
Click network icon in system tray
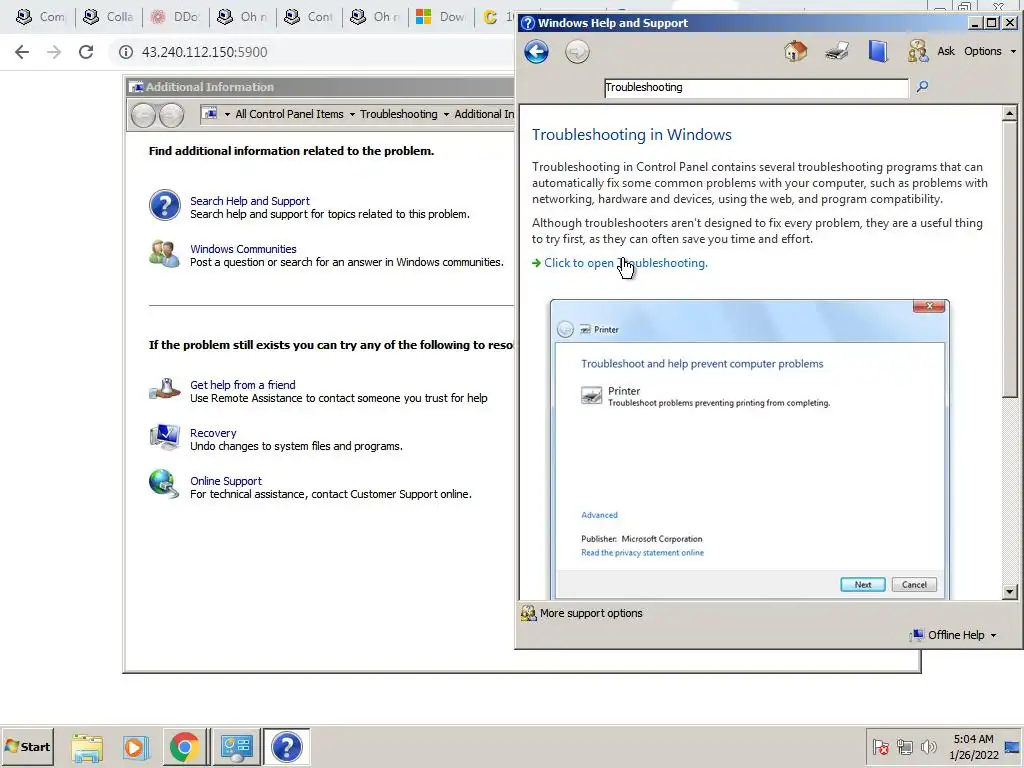click(904, 747)
